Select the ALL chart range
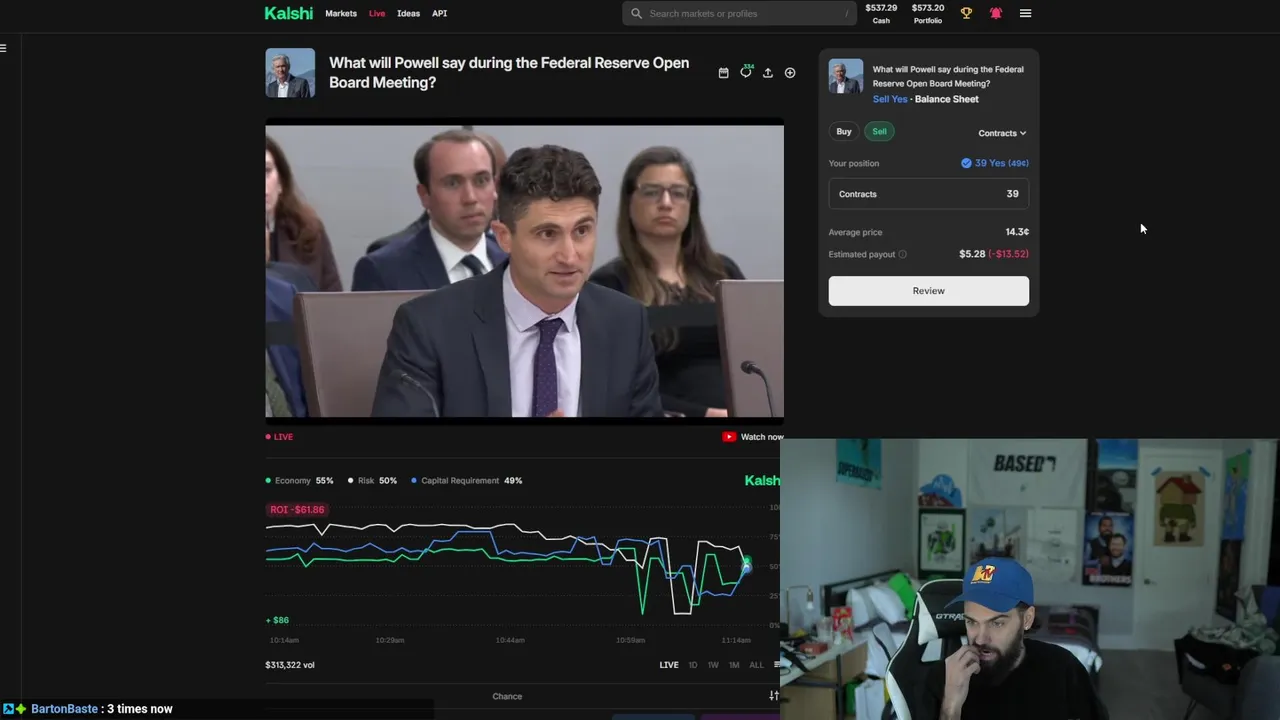This screenshot has height=720, width=1280. coord(756,665)
